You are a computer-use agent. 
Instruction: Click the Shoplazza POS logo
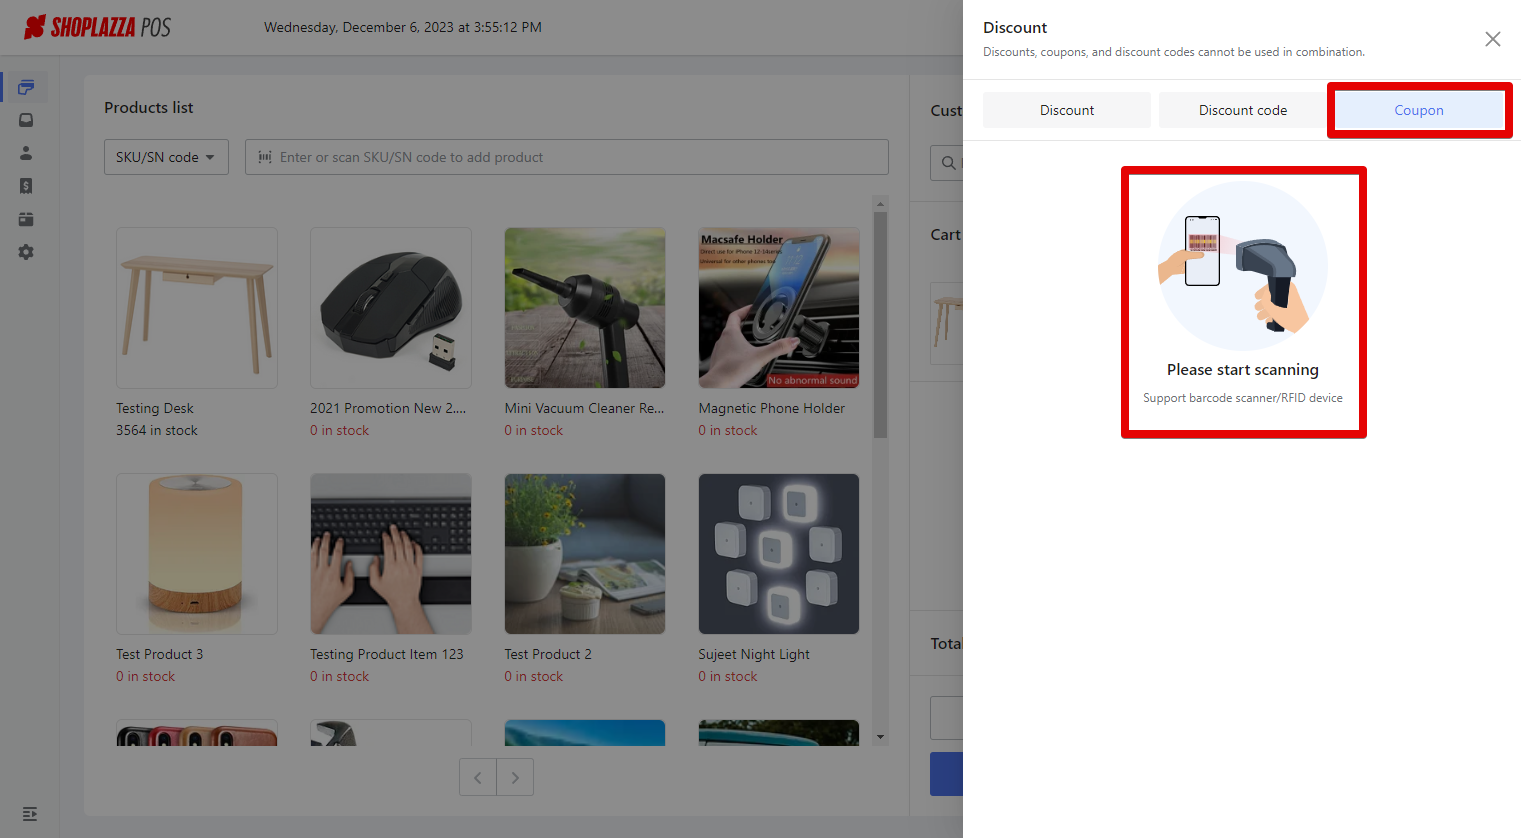coord(97,27)
